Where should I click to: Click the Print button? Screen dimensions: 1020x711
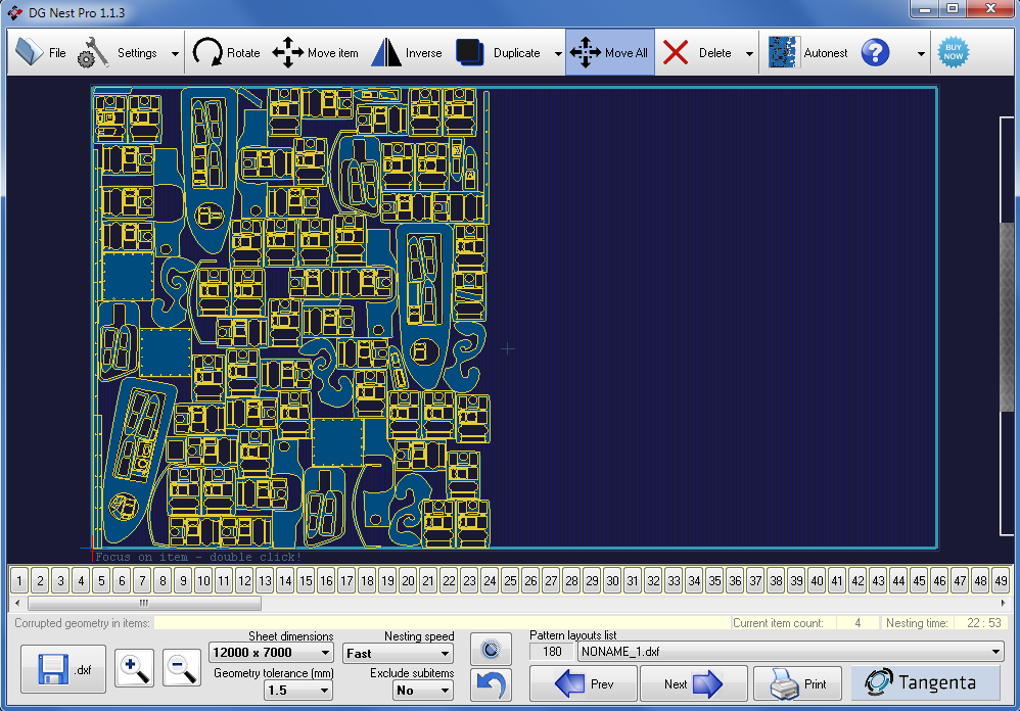coord(798,684)
